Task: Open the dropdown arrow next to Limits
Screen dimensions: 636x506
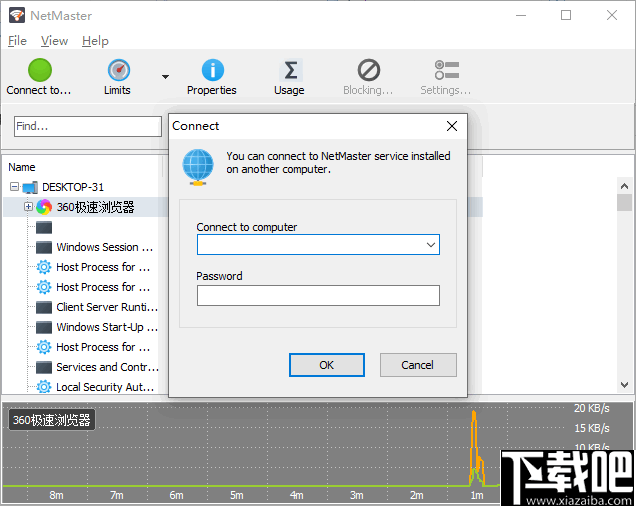Action: coord(165,77)
